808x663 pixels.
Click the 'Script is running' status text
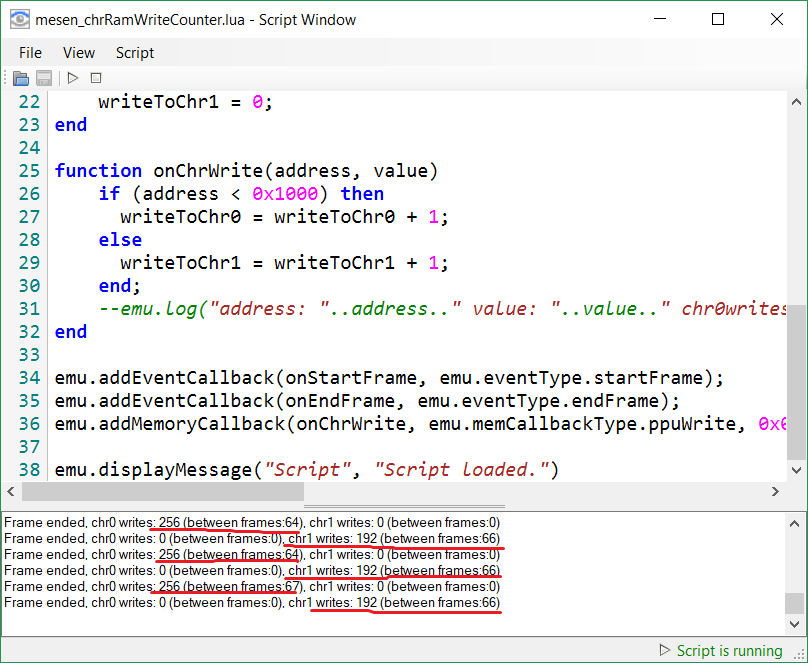click(729, 651)
